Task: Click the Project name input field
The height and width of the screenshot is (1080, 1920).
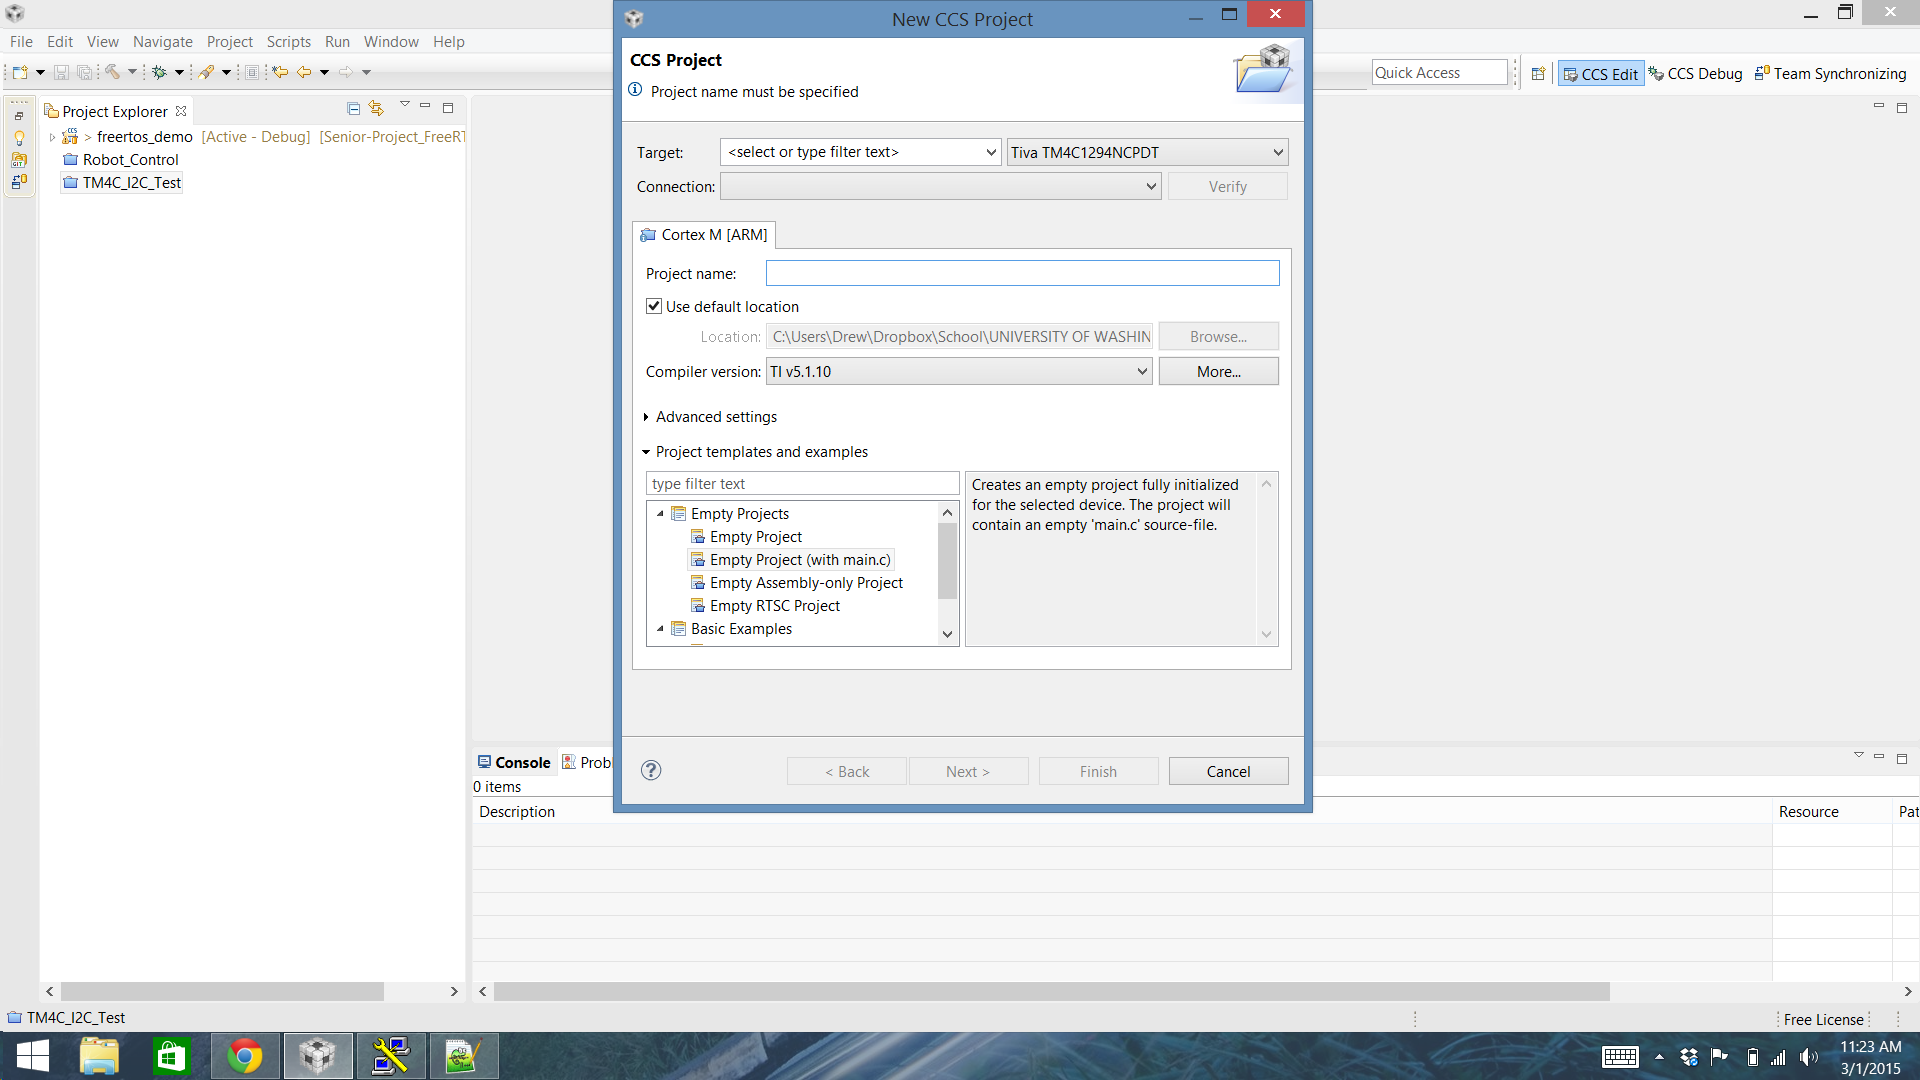Action: (x=1022, y=273)
